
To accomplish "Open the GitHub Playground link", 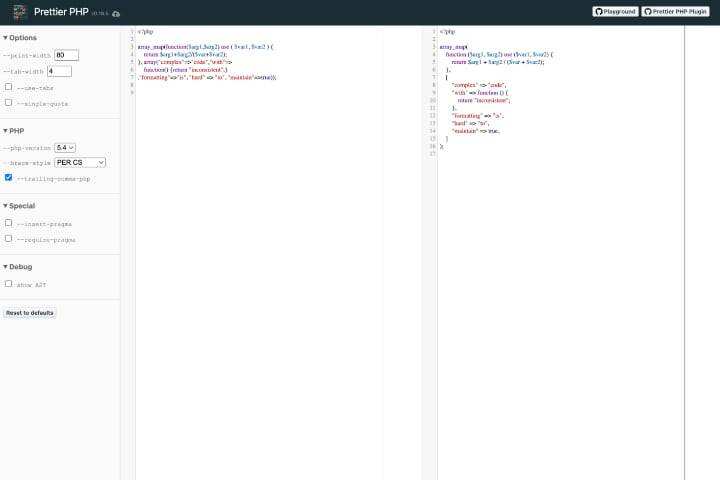I will 615,12.
